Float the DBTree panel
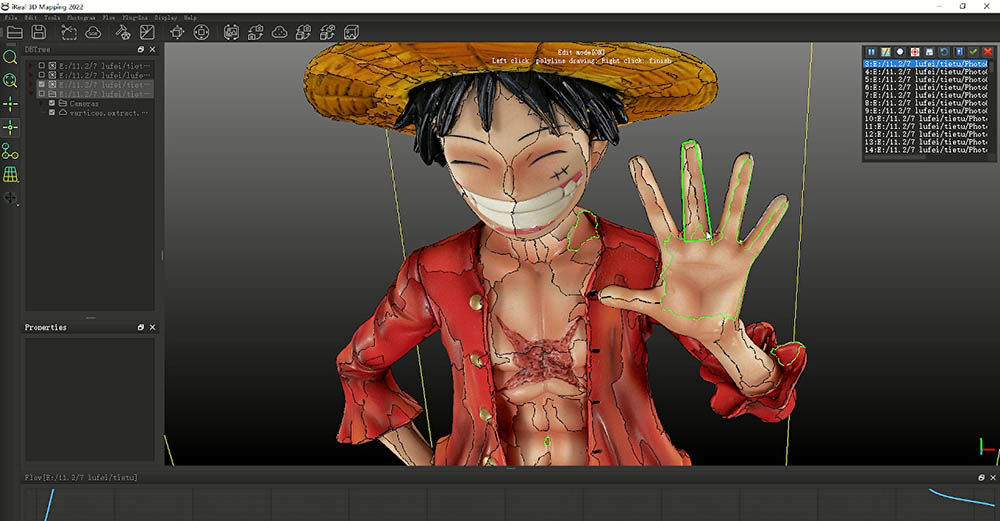 pyautogui.click(x=141, y=49)
